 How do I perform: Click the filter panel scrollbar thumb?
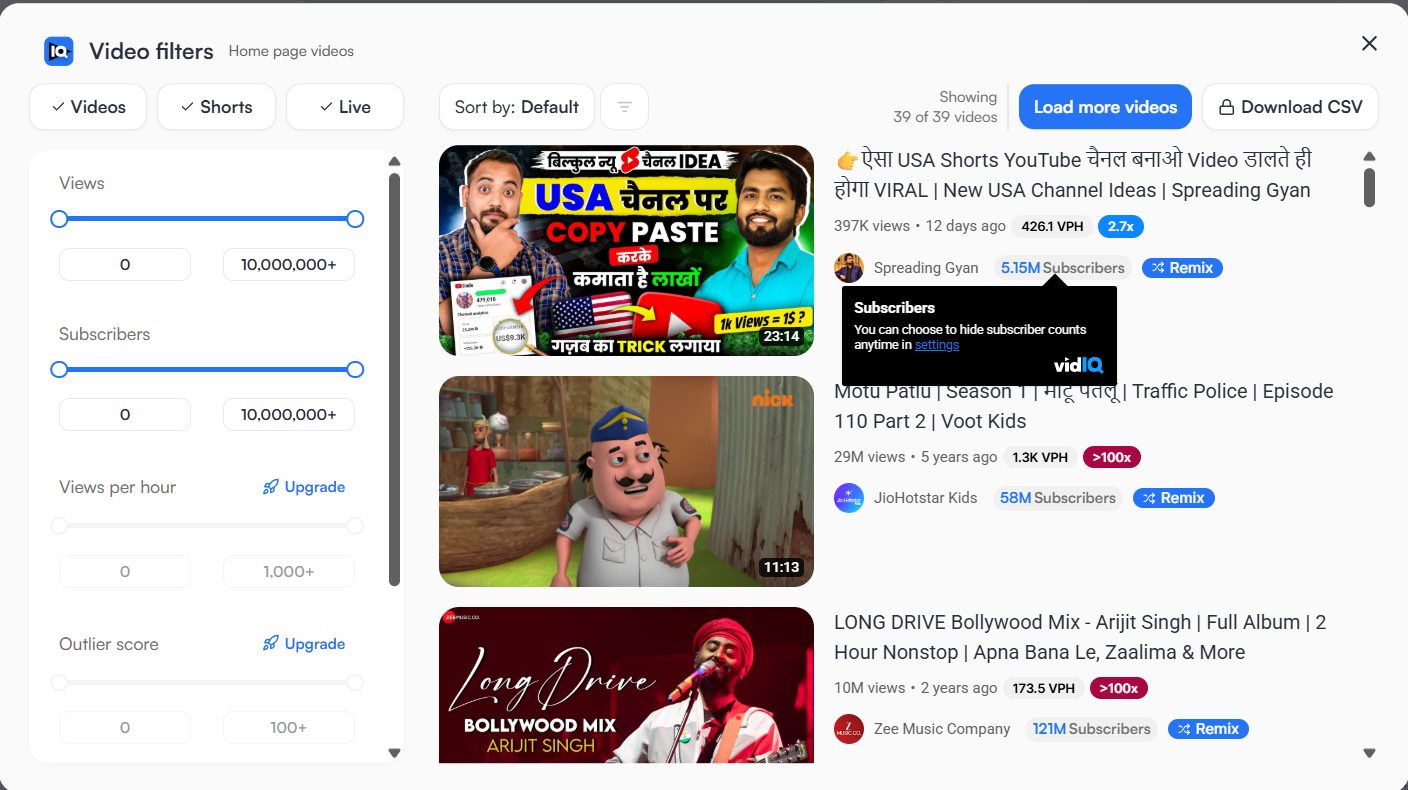tap(394, 379)
